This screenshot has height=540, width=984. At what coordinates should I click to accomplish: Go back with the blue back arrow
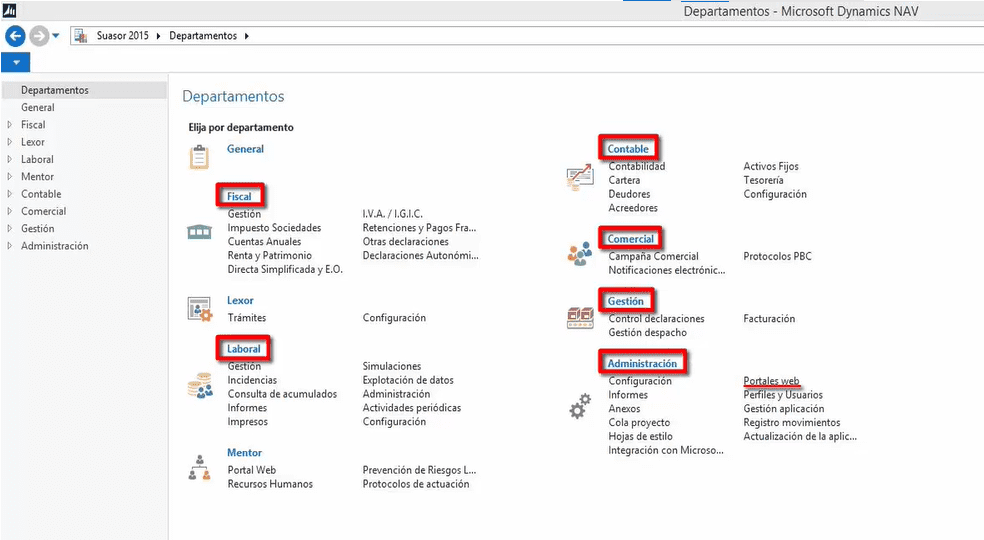pos(16,36)
